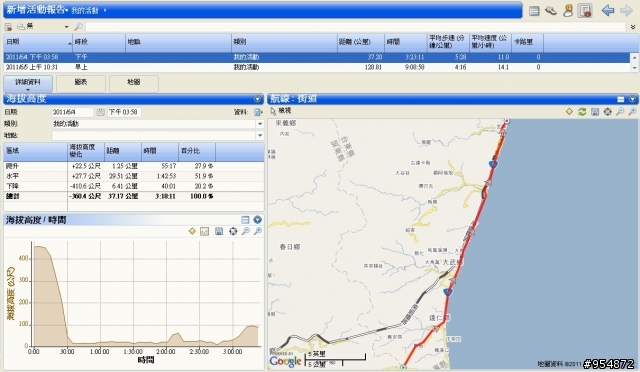Sort by the 卡路里 calories column header

point(527,42)
